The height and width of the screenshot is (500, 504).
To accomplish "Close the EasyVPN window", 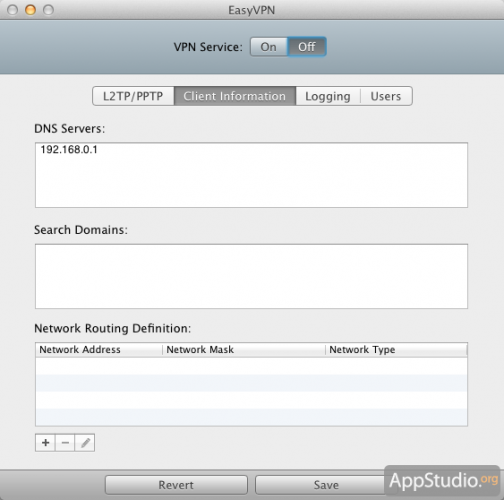I will point(13,10).
